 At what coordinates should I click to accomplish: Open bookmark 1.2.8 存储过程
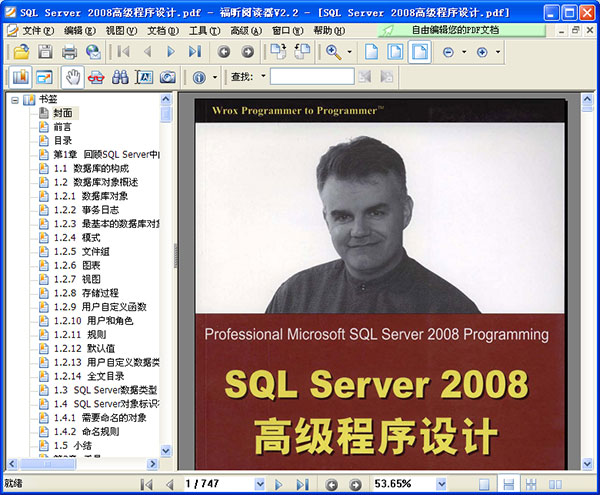point(86,293)
